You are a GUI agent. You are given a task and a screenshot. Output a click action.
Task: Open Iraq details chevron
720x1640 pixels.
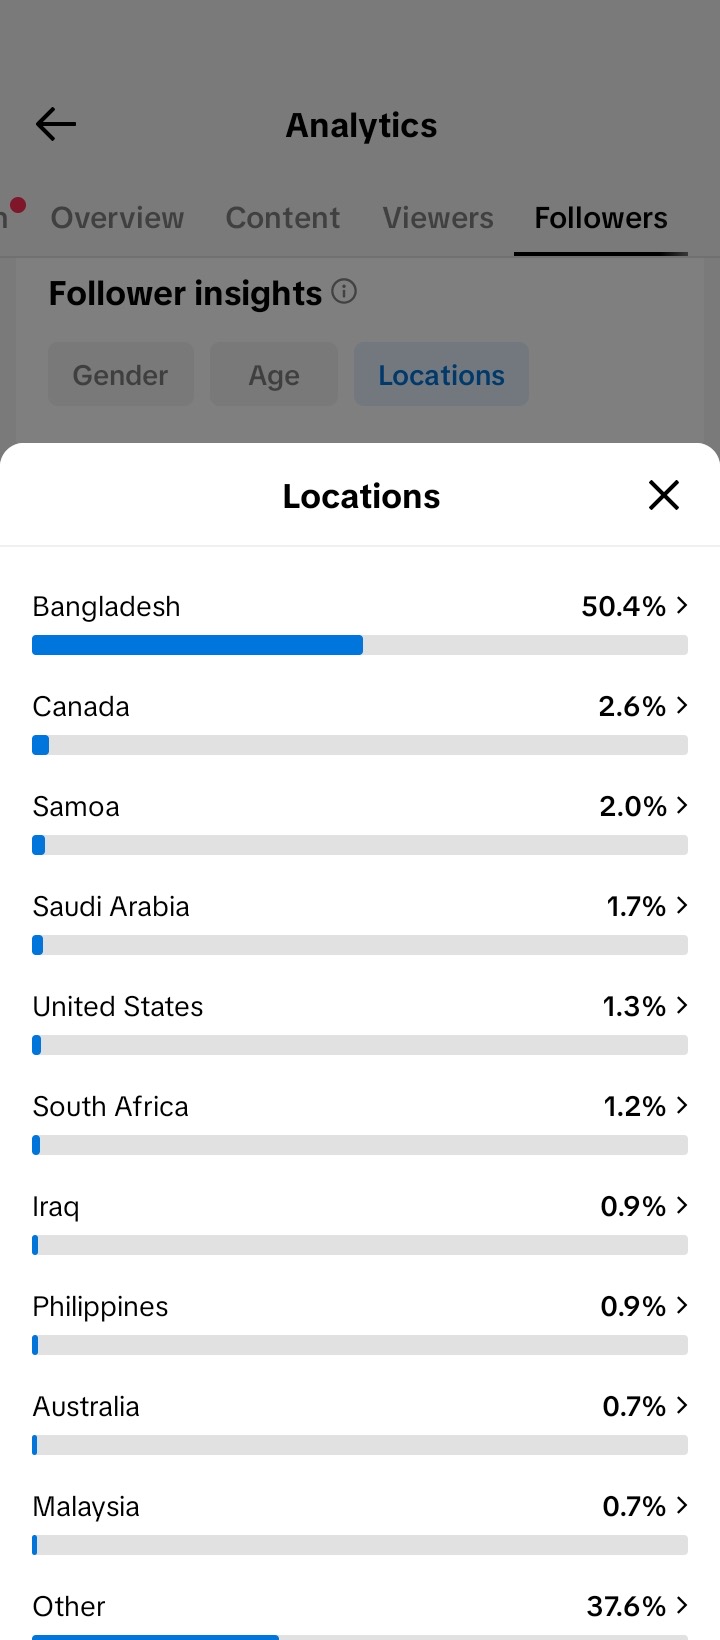point(682,1205)
